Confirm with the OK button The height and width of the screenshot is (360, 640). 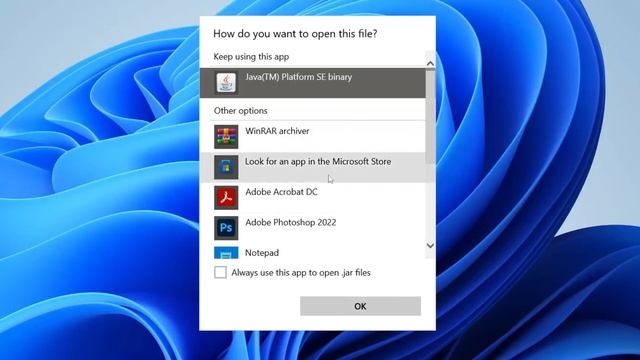pos(360,306)
